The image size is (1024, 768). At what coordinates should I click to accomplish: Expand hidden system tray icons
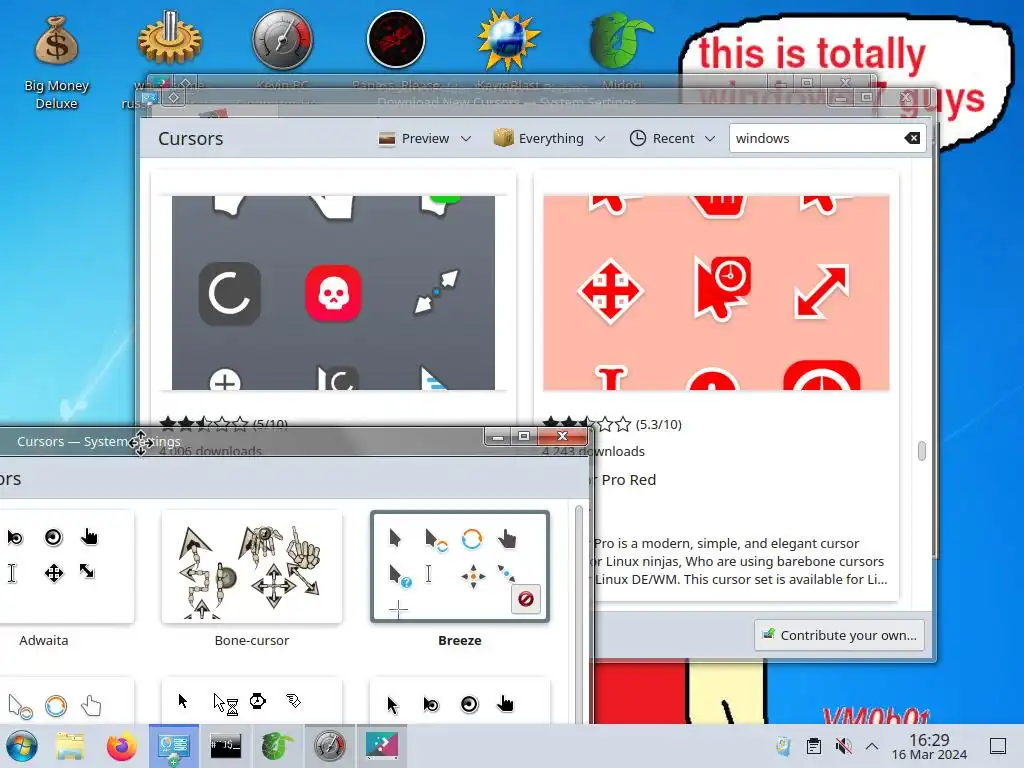point(872,746)
